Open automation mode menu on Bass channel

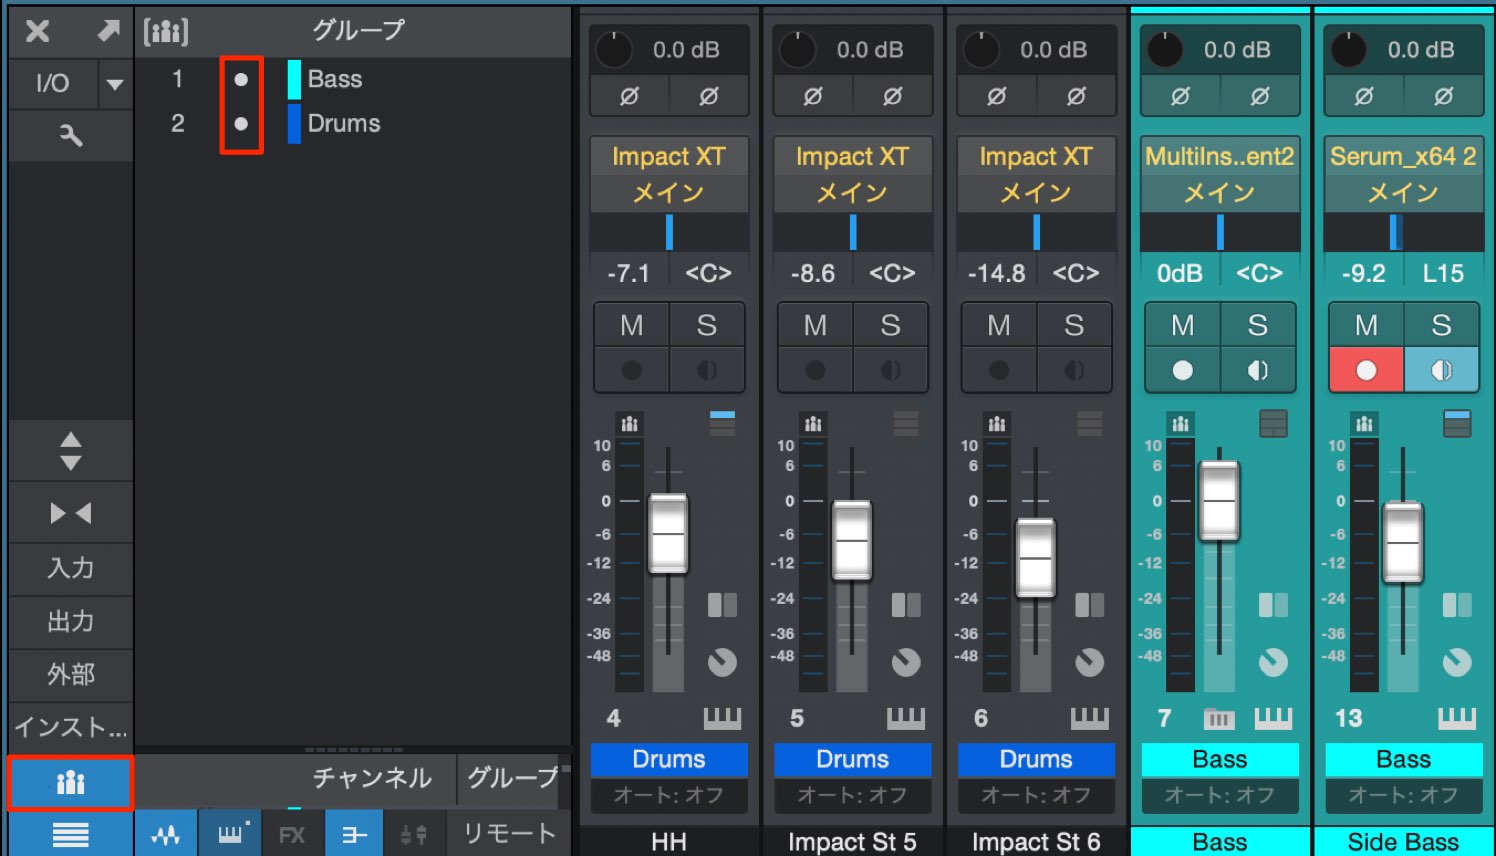(x=1220, y=795)
